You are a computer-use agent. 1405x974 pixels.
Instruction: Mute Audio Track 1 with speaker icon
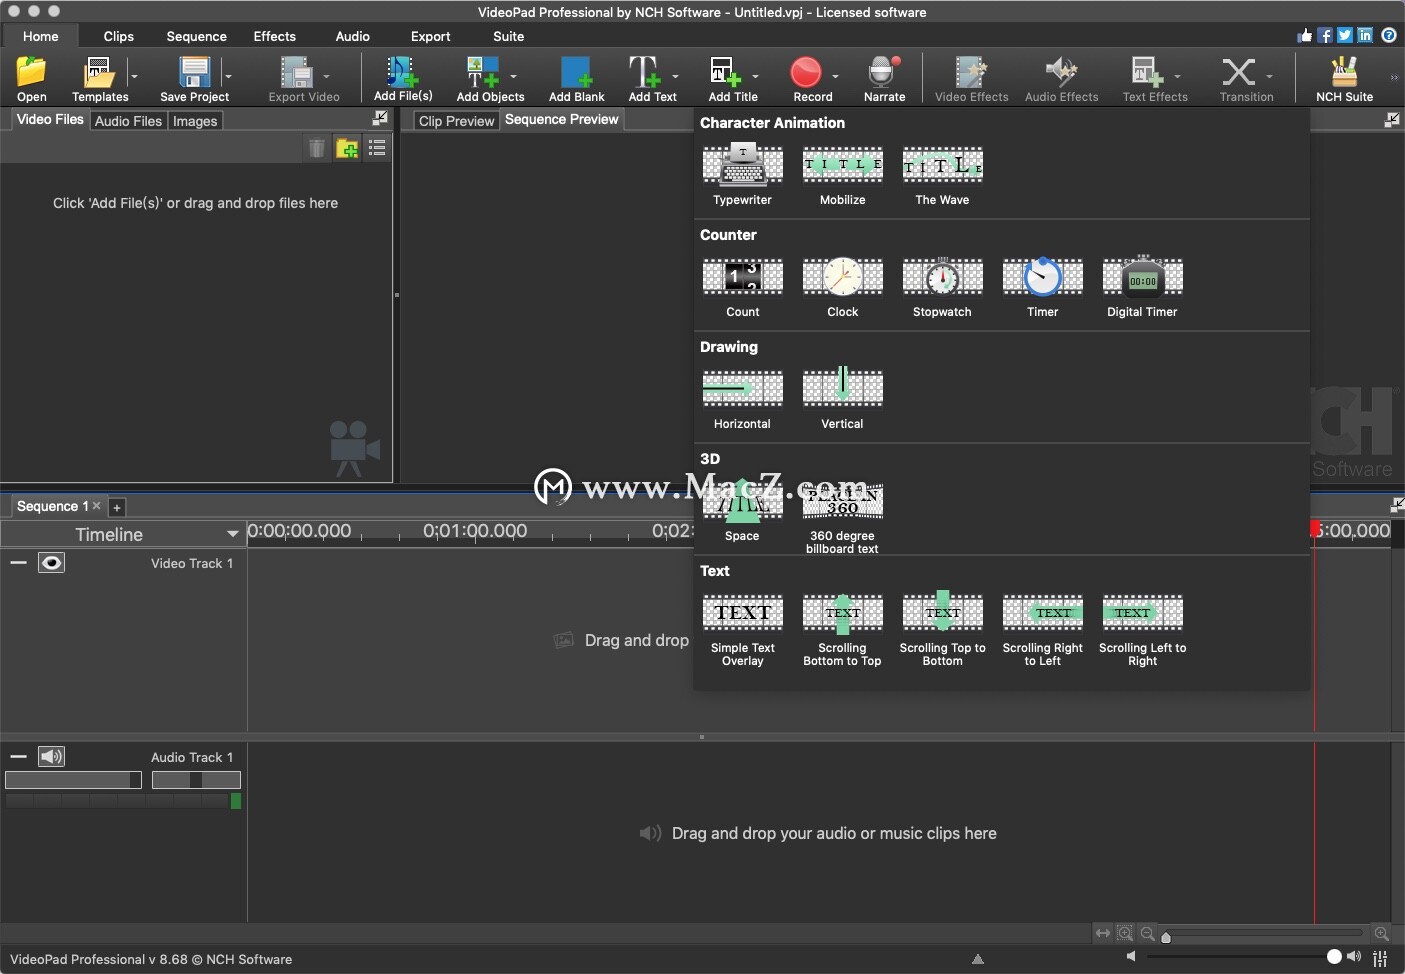(x=51, y=757)
